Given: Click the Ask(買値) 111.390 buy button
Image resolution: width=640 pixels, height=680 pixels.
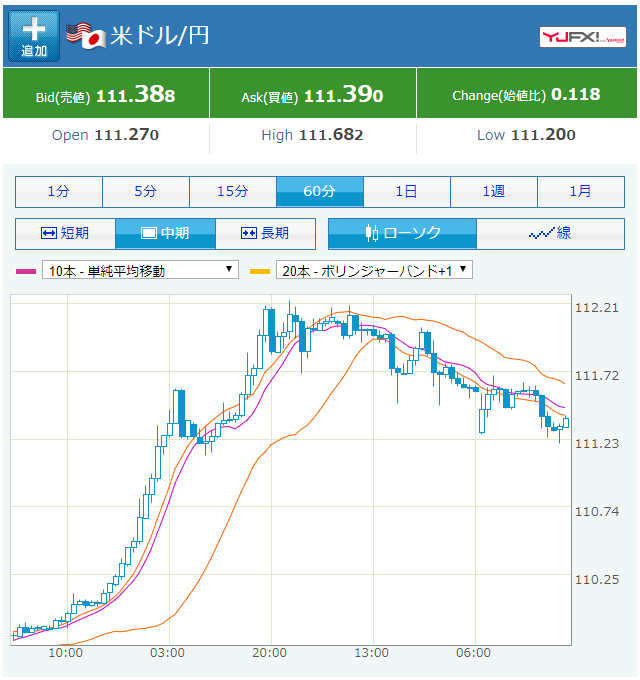Looking at the screenshot, I should point(313,95).
